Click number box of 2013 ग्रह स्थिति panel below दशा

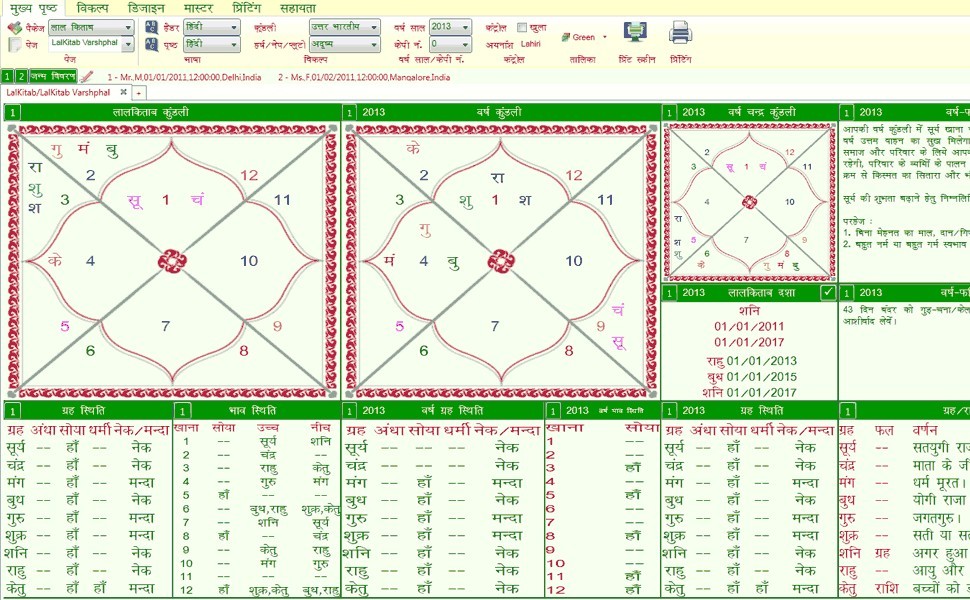(x=669, y=411)
